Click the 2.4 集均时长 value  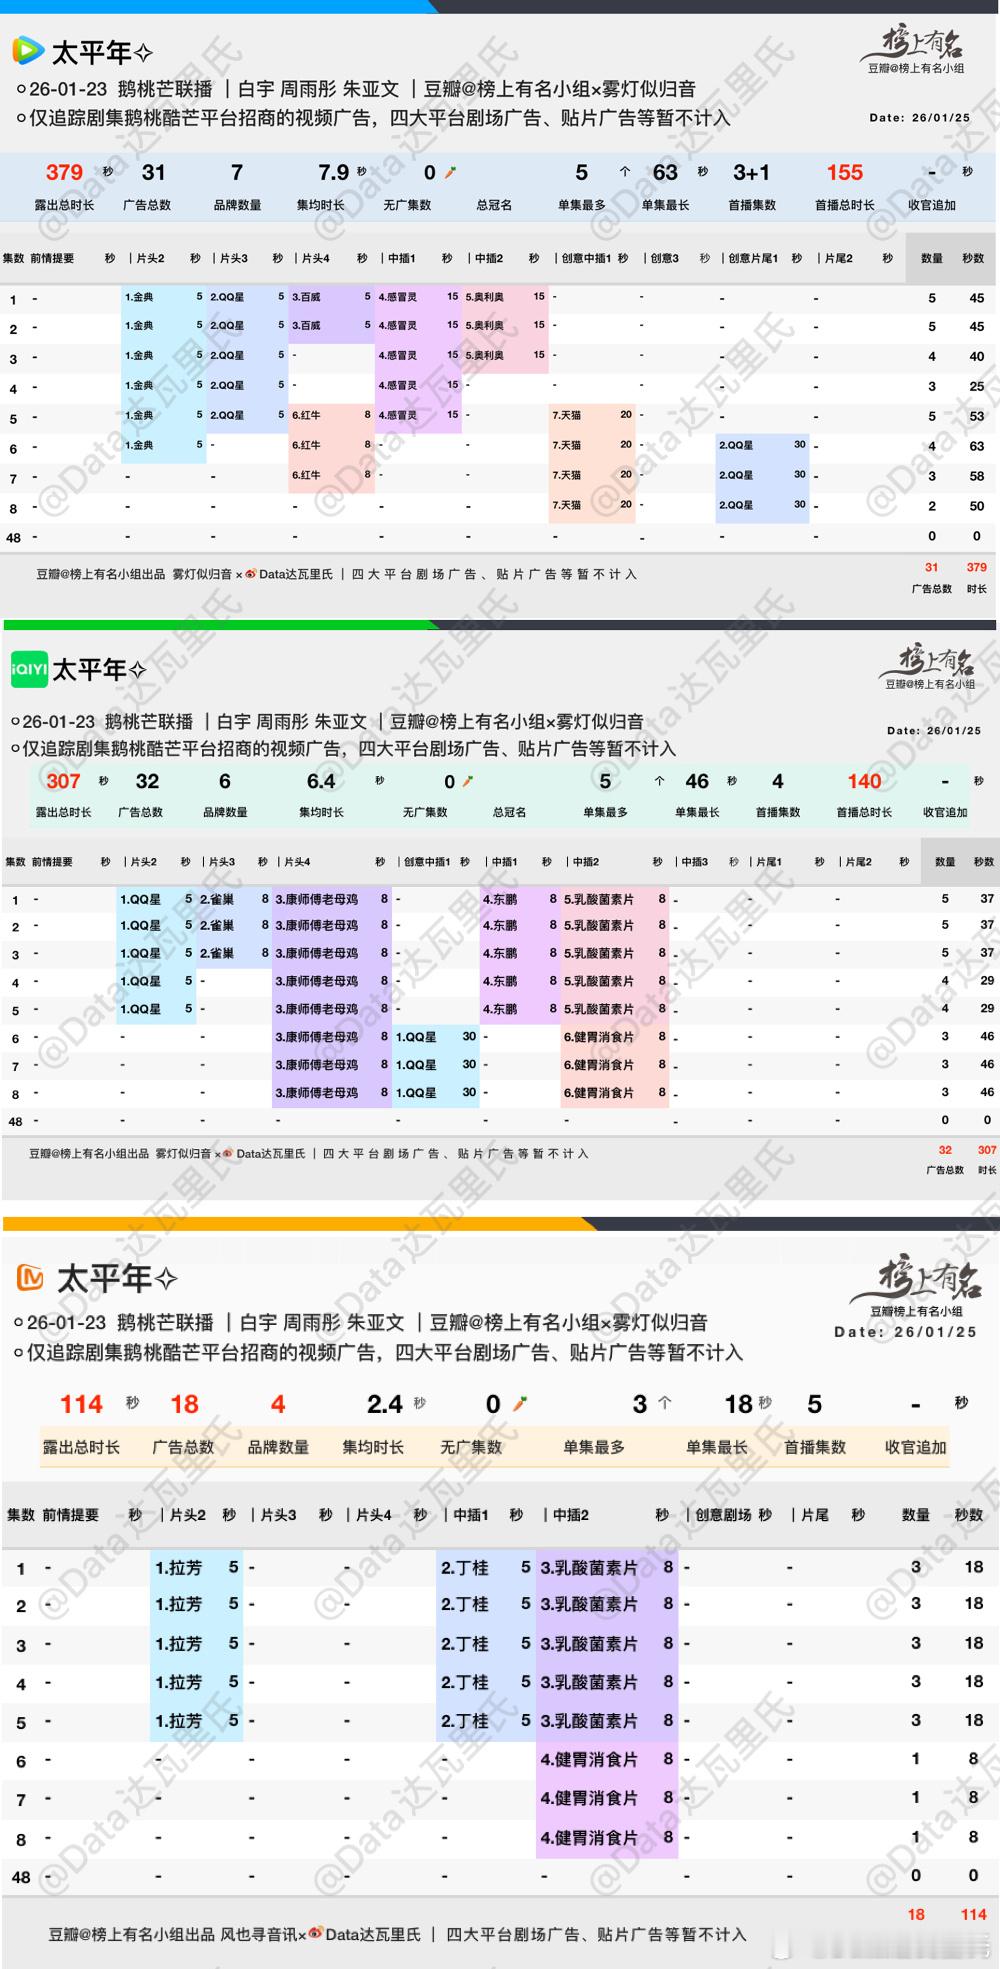point(384,1404)
